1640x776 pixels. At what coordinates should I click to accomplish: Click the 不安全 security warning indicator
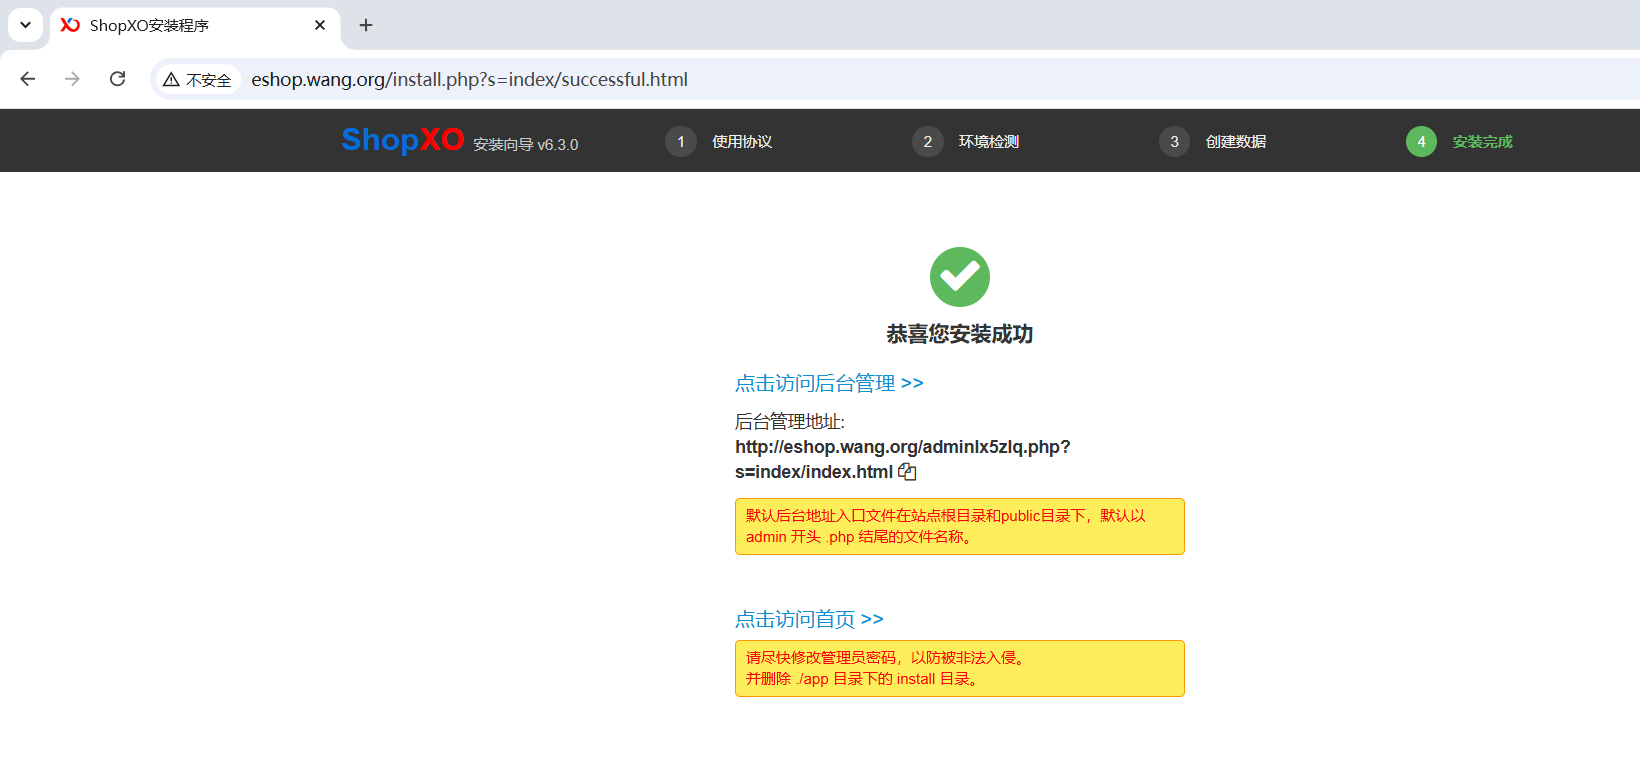[x=197, y=80]
